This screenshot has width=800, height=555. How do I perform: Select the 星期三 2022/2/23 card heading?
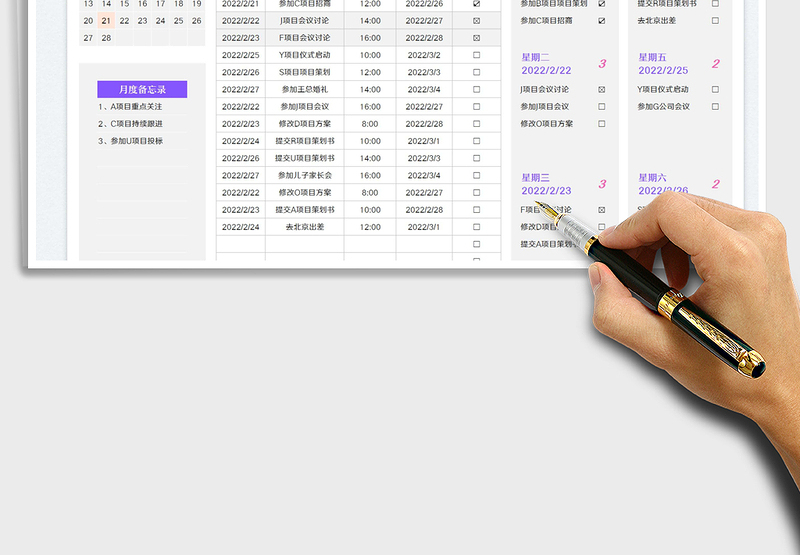pos(546,185)
